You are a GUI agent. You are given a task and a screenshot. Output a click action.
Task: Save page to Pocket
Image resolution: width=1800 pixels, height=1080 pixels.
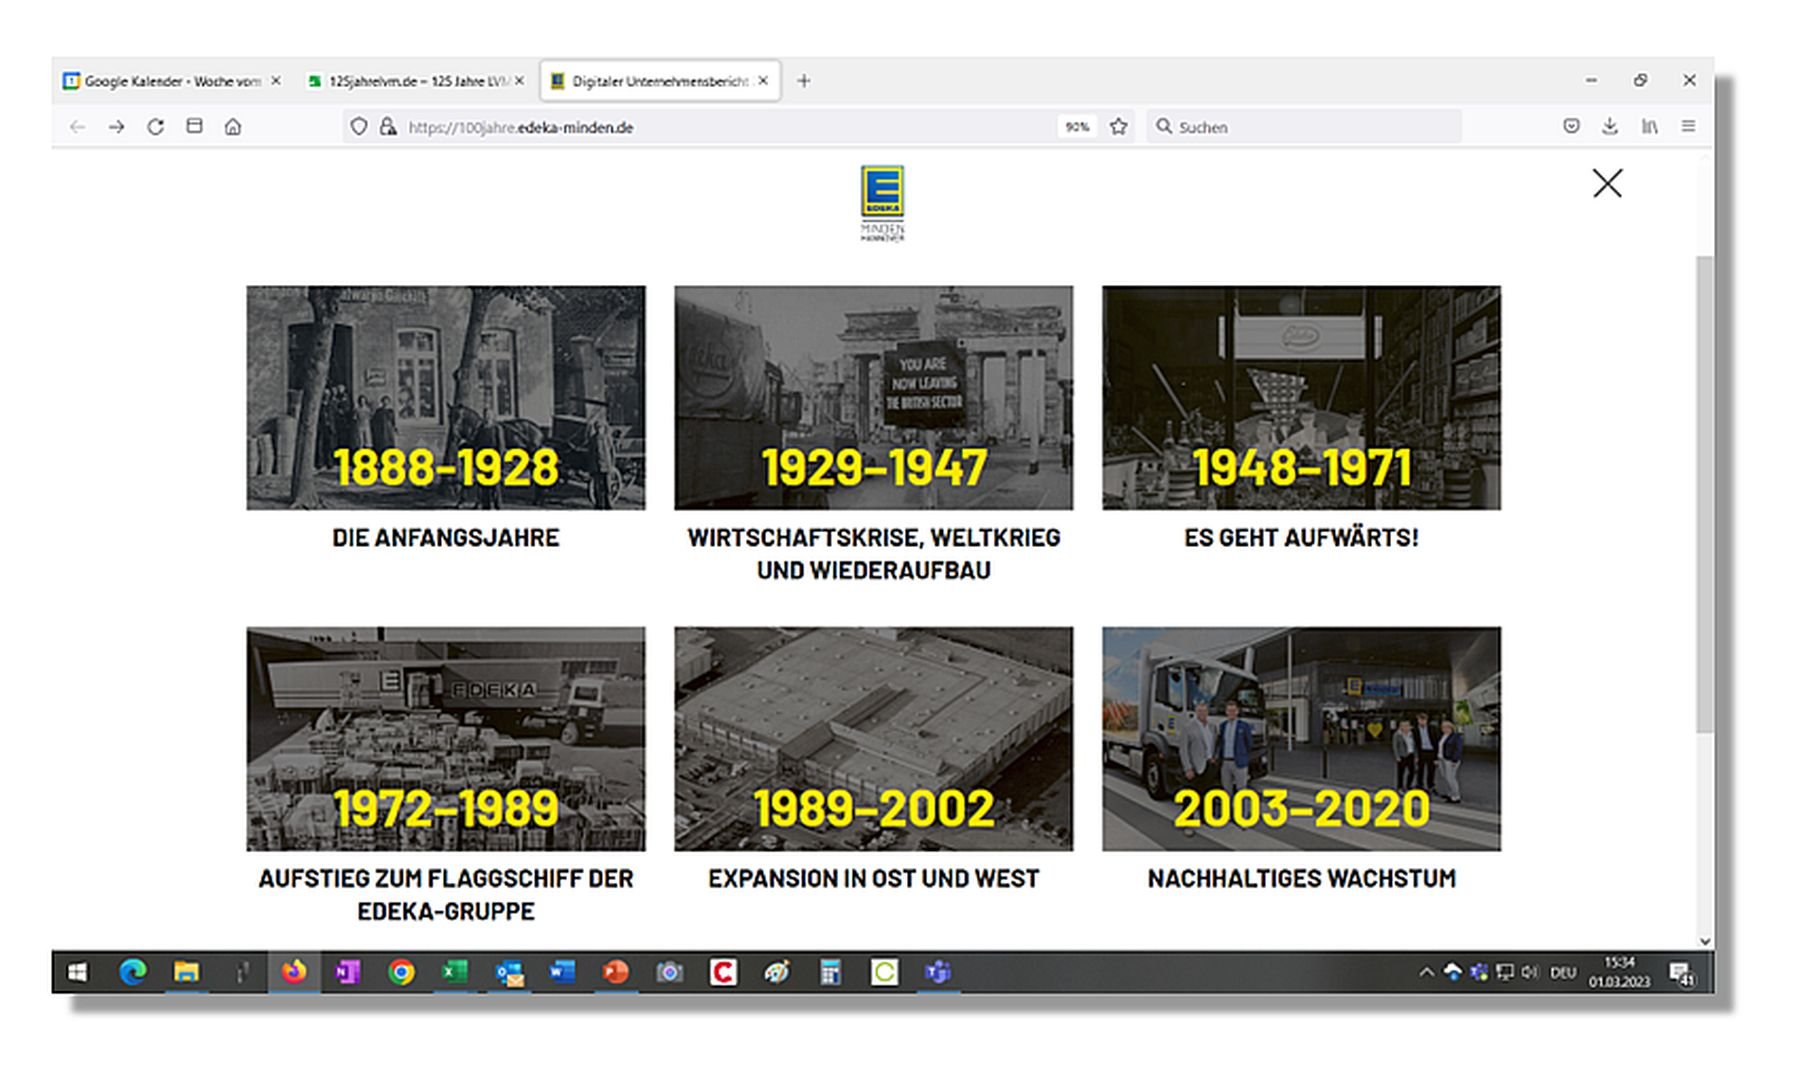pos(1571,126)
